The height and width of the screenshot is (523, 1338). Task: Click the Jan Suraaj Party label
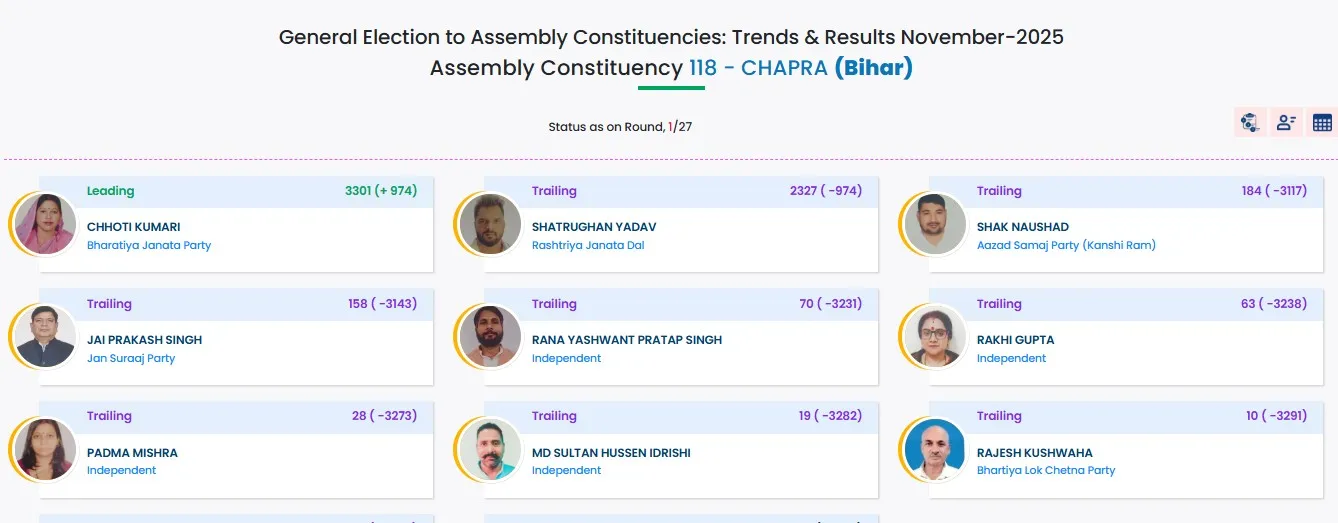(131, 358)
